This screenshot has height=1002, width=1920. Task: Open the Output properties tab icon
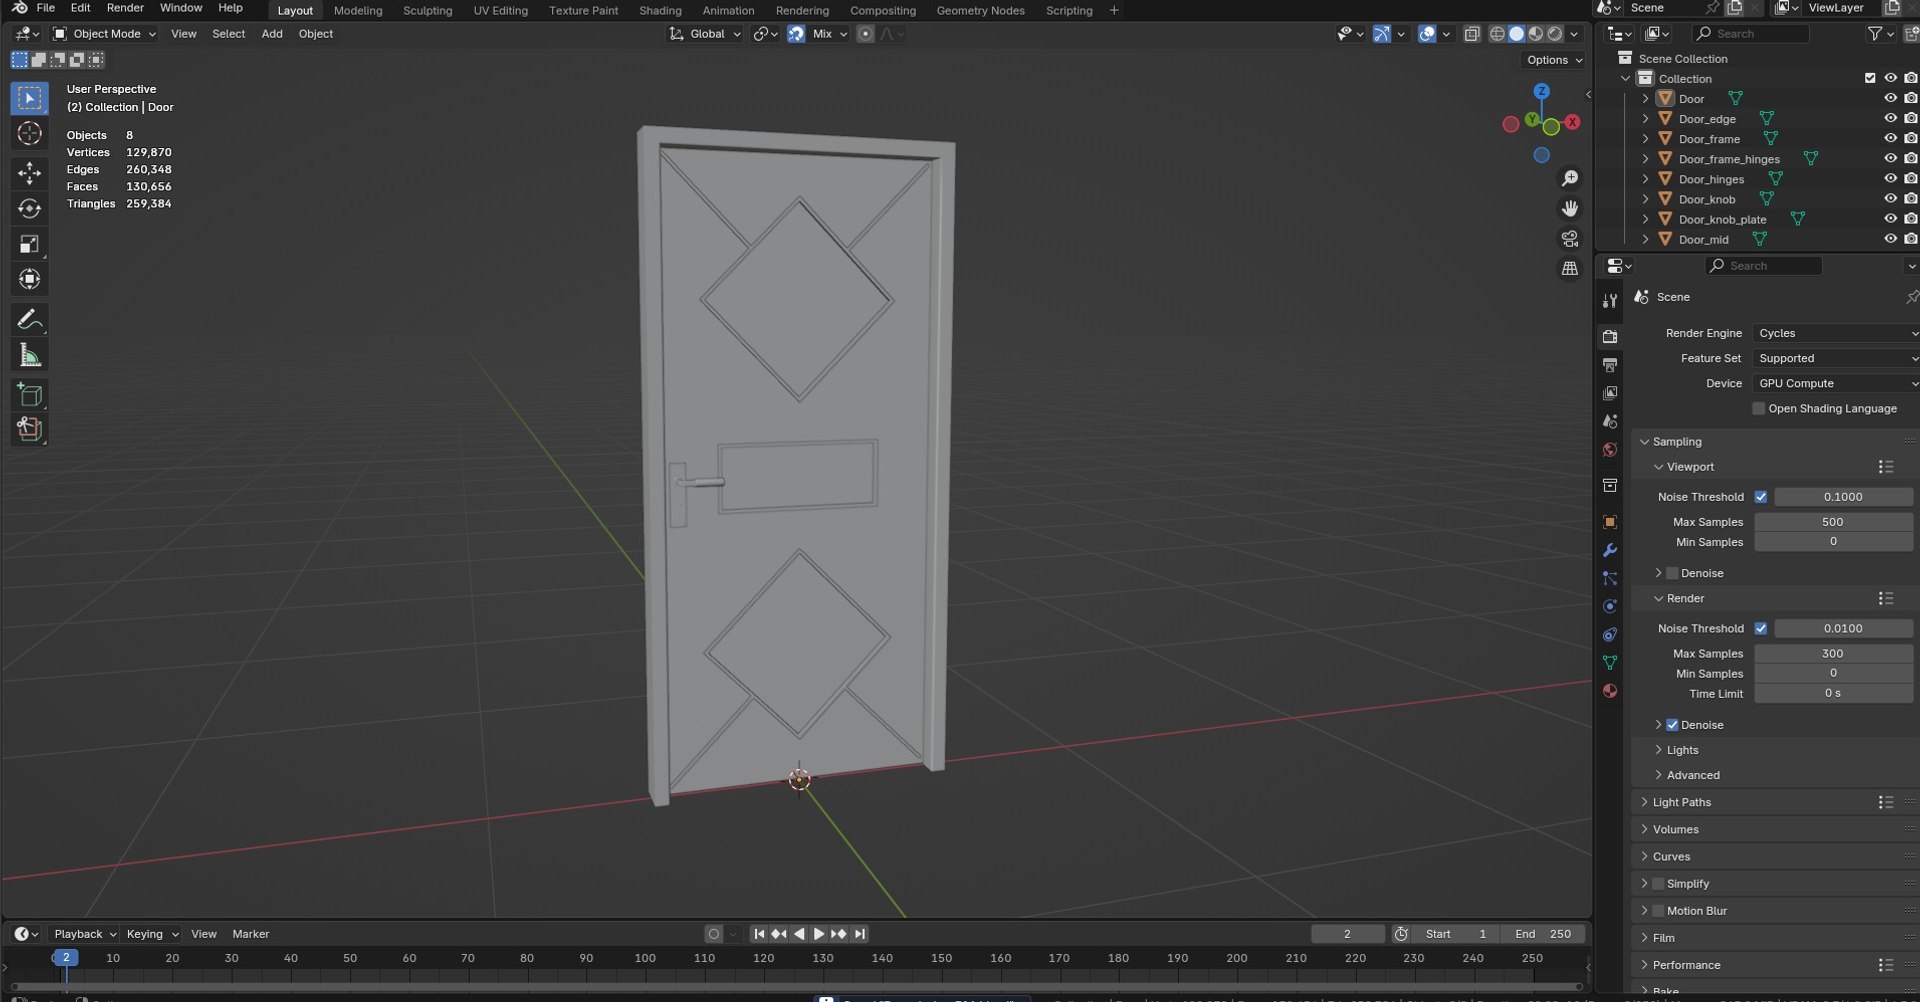pyautogui.click(x=1610, y=365)
